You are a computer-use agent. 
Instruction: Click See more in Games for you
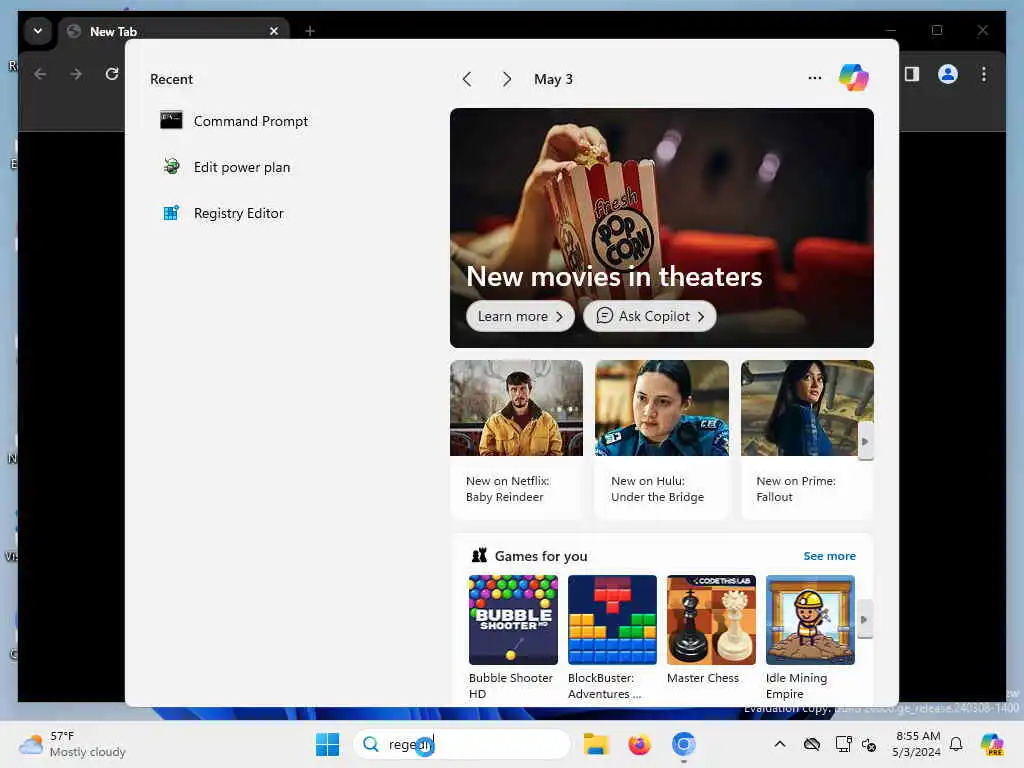829,556
